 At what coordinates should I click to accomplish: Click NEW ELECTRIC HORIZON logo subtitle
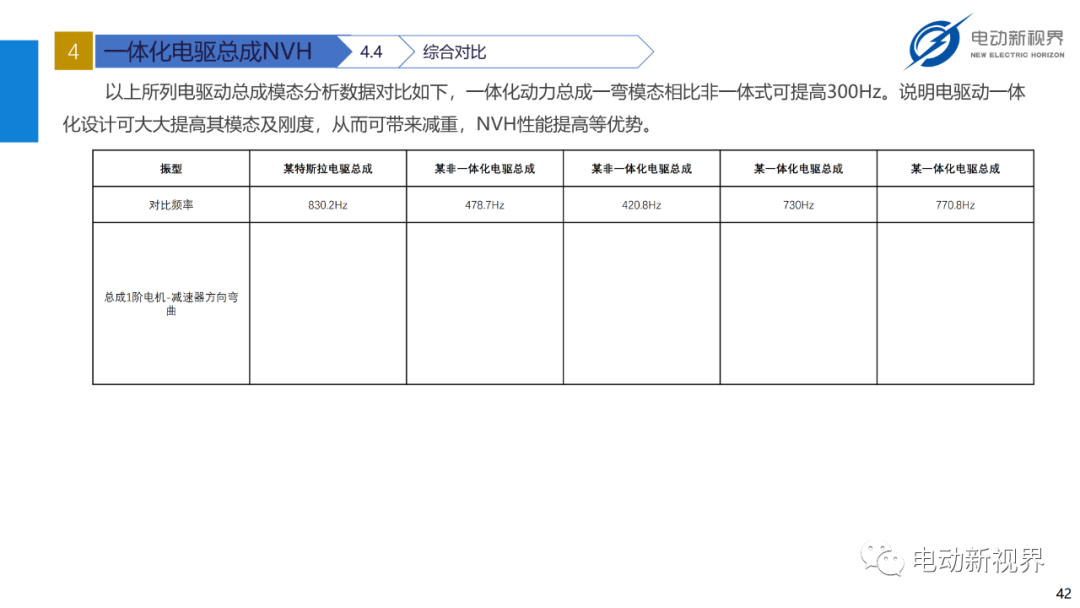(1017, 55)
